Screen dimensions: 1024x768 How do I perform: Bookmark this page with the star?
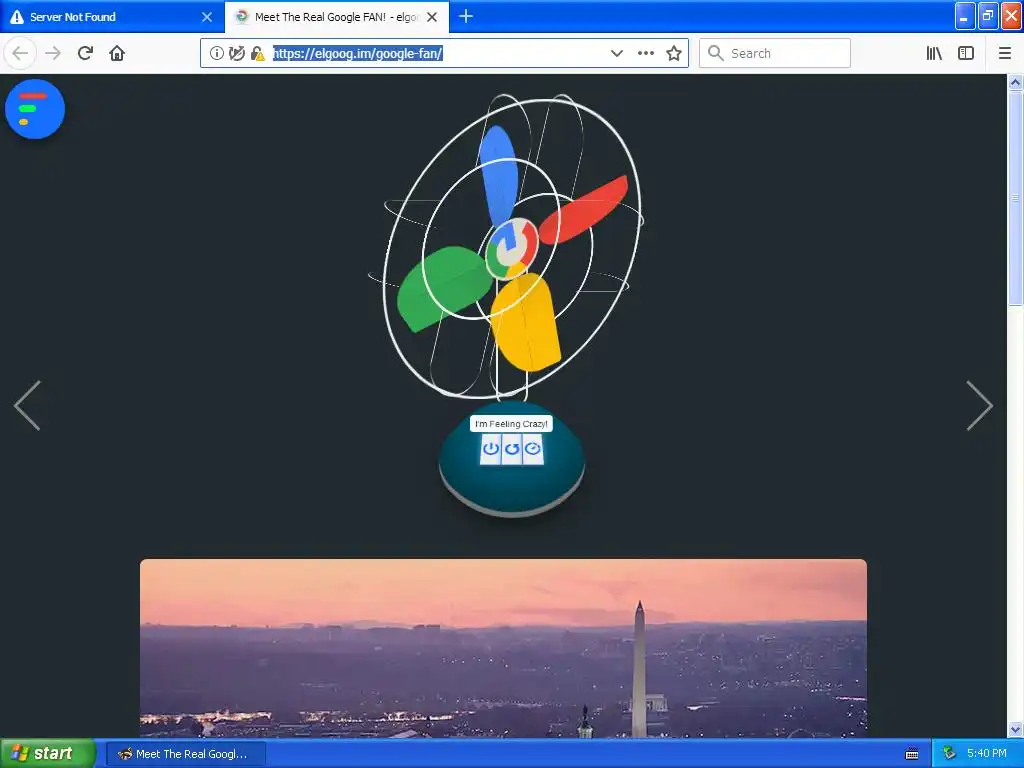pyautogui.click(x=674, y=54)
